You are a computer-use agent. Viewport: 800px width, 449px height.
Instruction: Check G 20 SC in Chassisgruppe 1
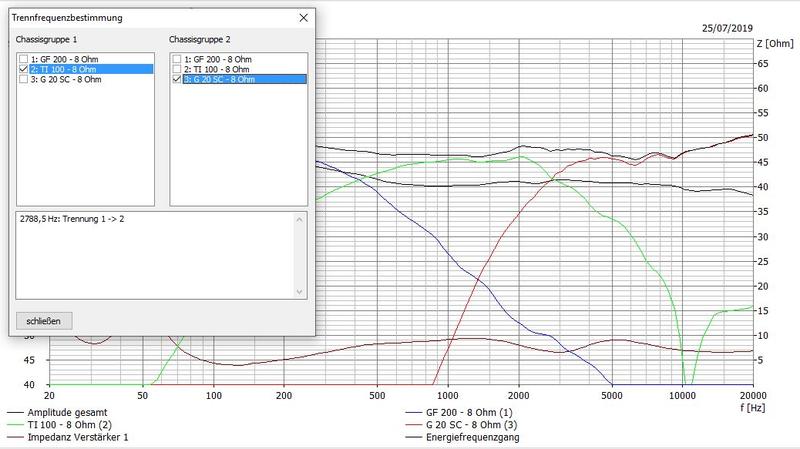click(23, 79)
